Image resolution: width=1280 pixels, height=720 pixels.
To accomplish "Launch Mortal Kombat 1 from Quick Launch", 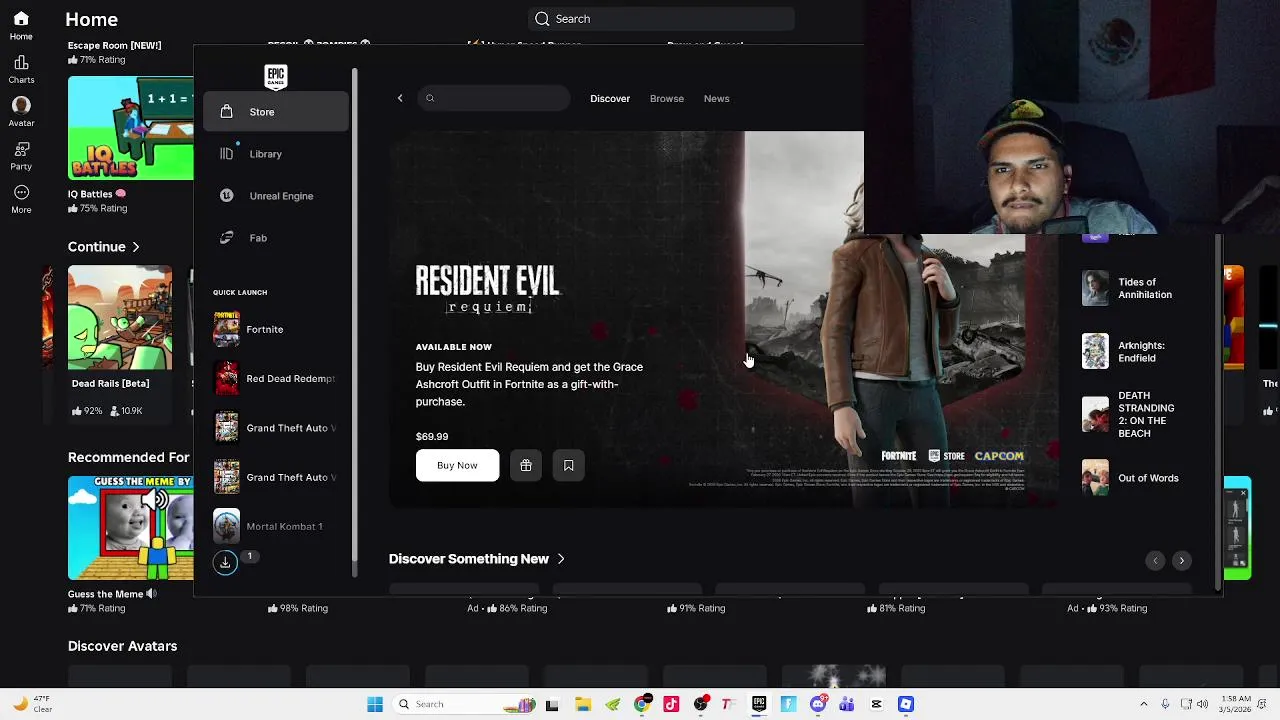I will tap(276, 526).
